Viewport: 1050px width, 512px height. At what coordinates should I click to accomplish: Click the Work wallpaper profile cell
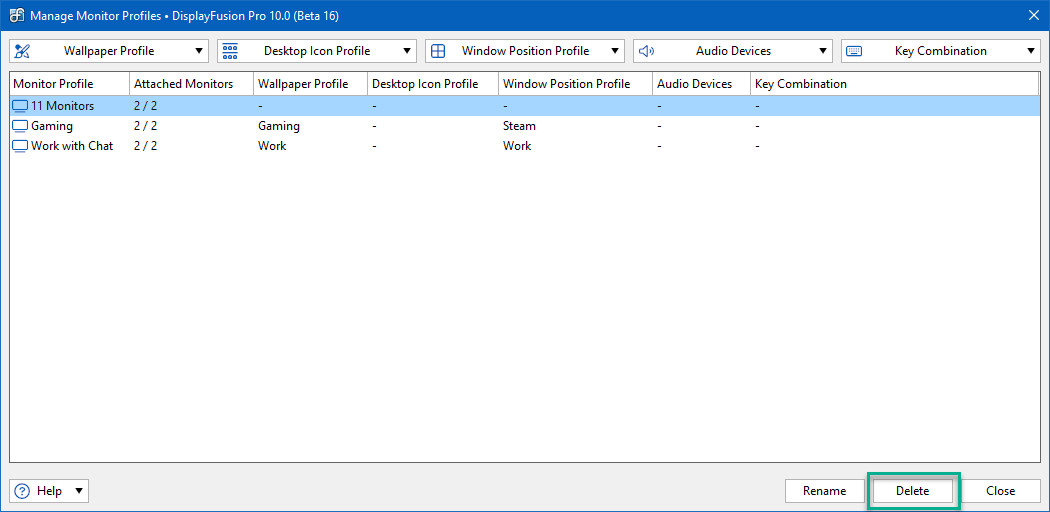(272, 146)
